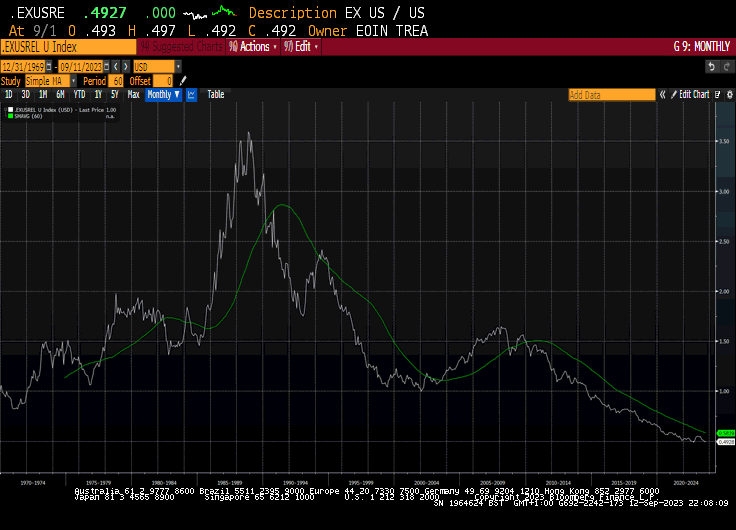This screenshot has width=736, height=530.
Task: Click the Add Data input box
Action: pos(612,95)
